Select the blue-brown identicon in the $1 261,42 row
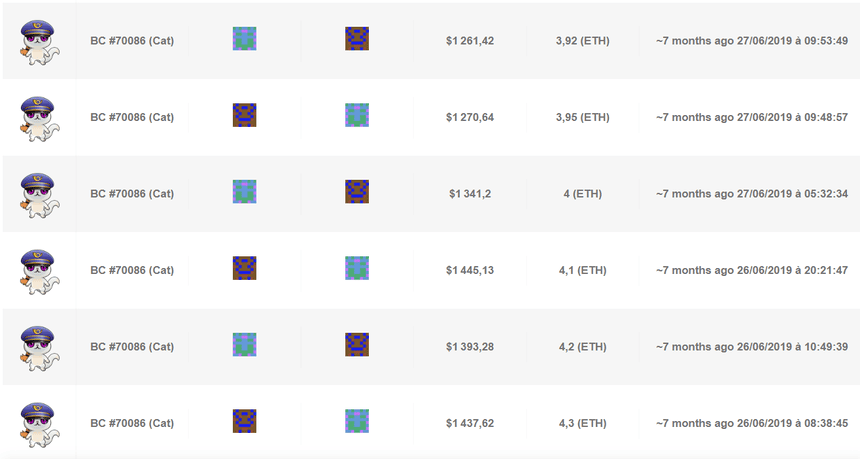Screen dimensions: 860x459 (357, 39)
